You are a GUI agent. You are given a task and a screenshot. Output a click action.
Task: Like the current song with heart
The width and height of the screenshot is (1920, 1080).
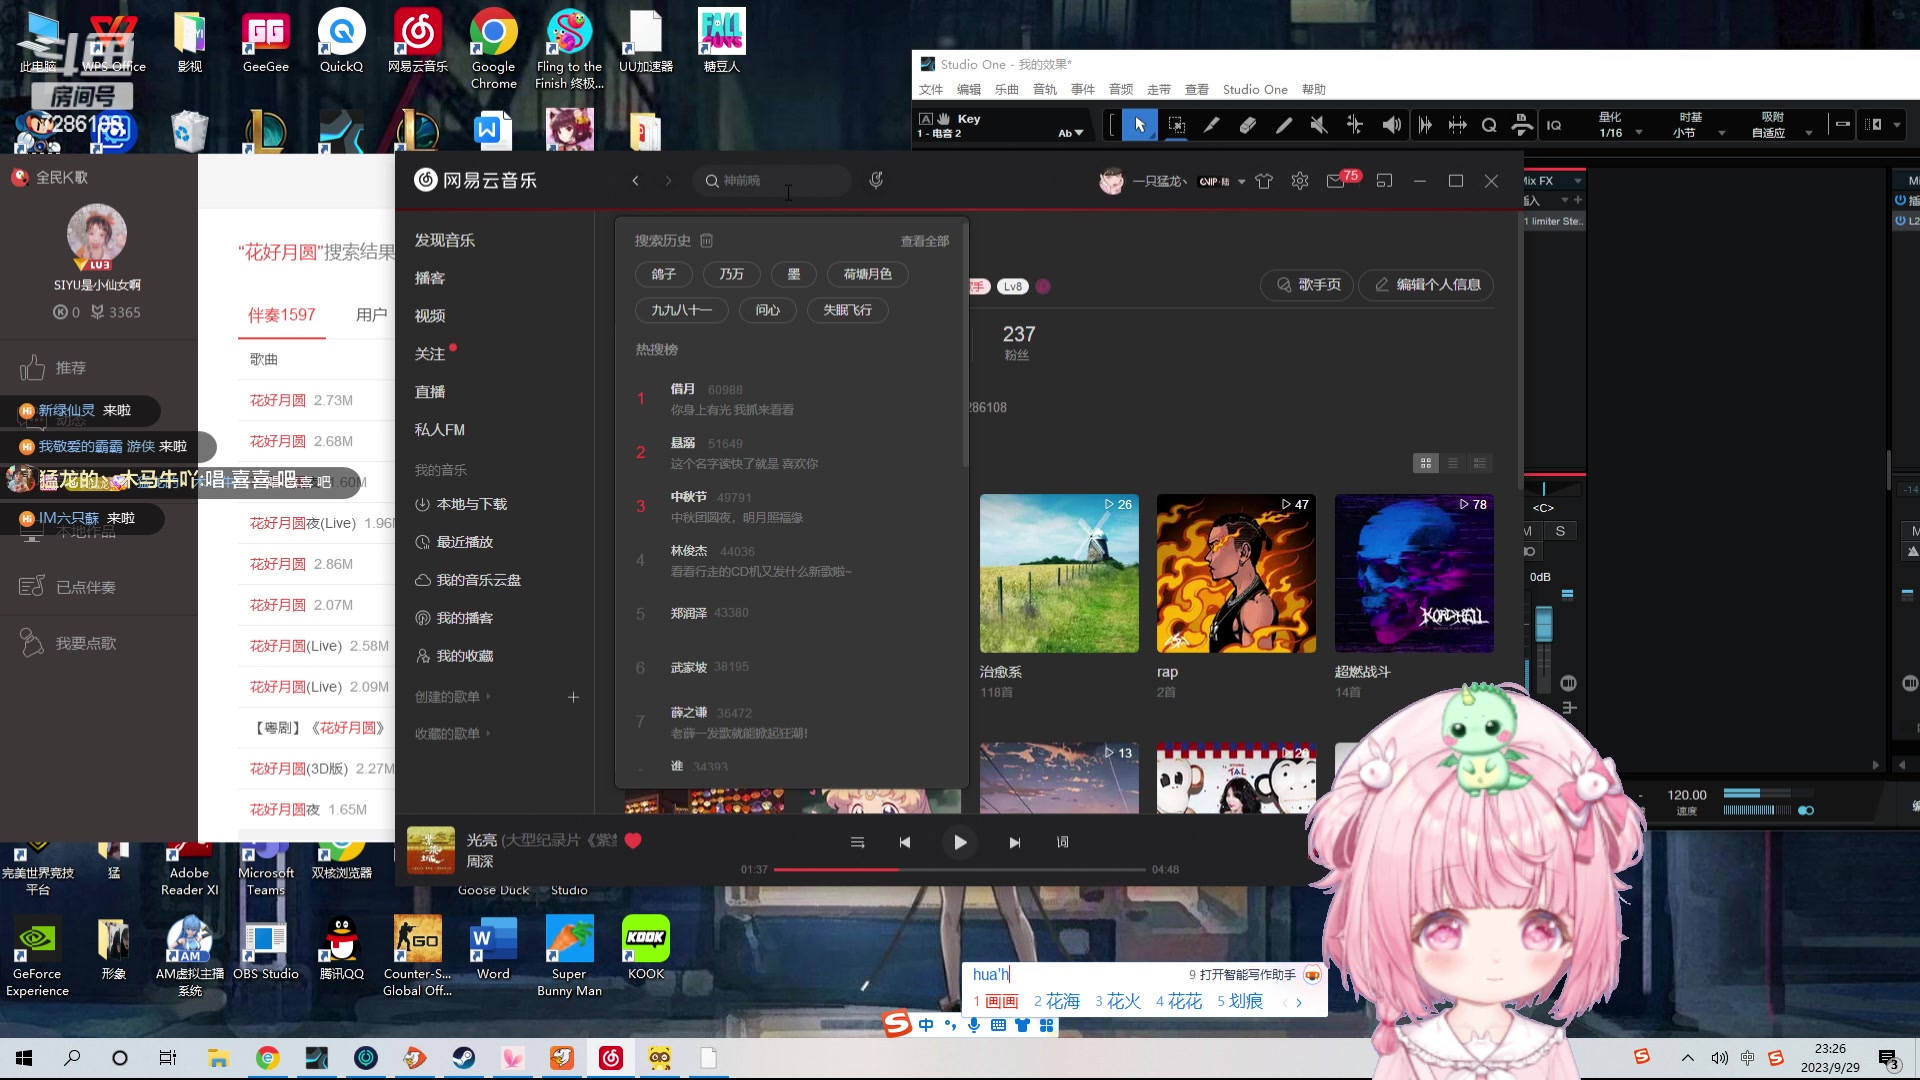click(633, 840)
